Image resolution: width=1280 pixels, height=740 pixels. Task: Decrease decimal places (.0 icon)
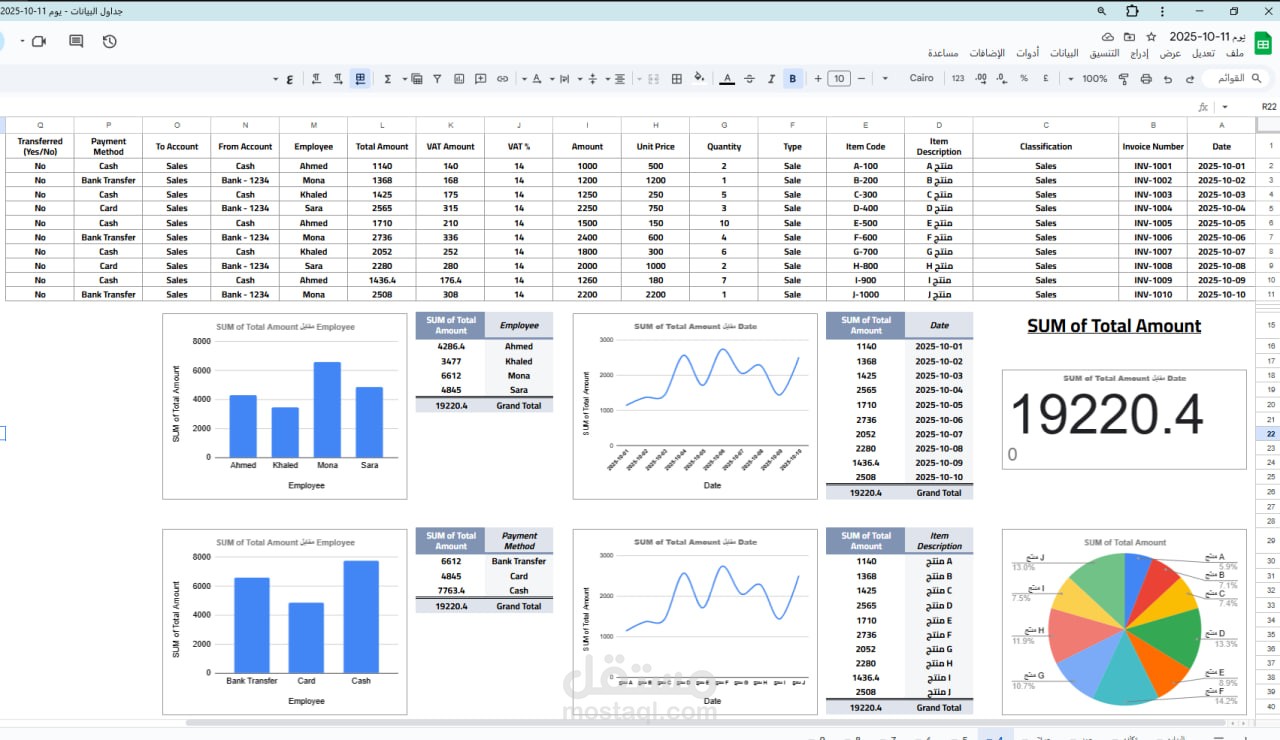(1002, 78)
